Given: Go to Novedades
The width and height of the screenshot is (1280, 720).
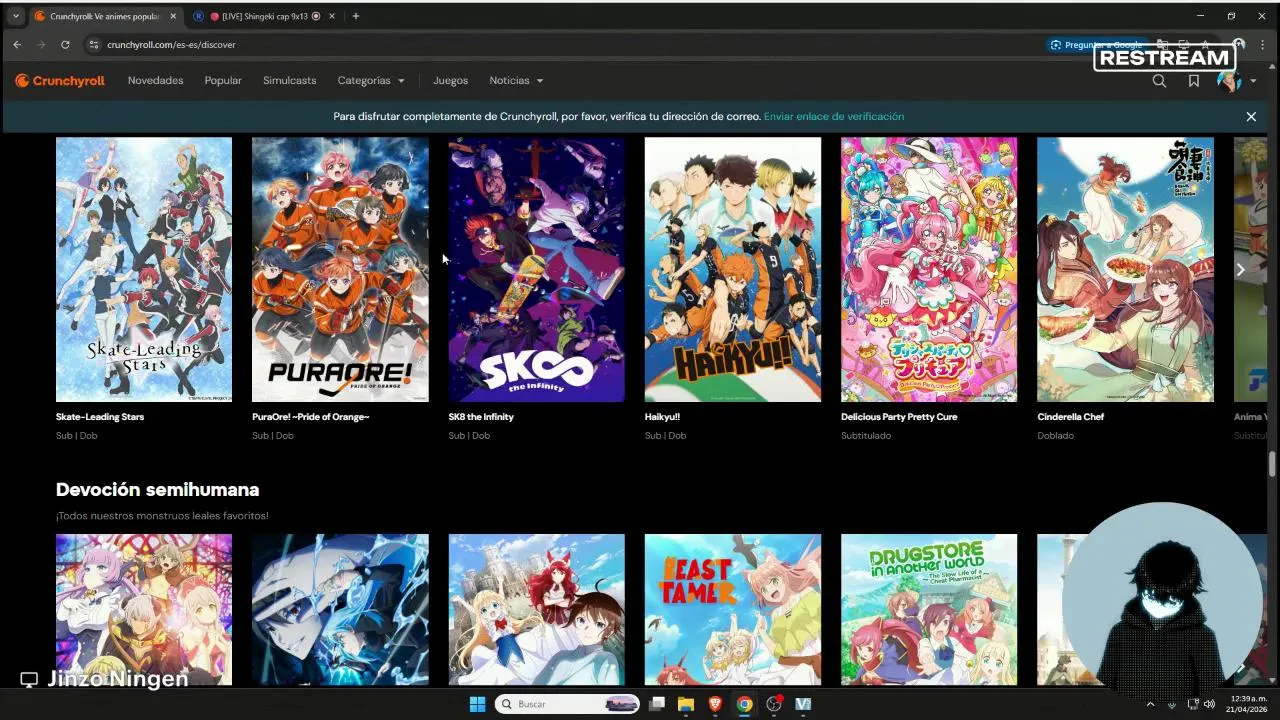Looking at the screenshot, I should pyautogui.click(x=155, y=81).
